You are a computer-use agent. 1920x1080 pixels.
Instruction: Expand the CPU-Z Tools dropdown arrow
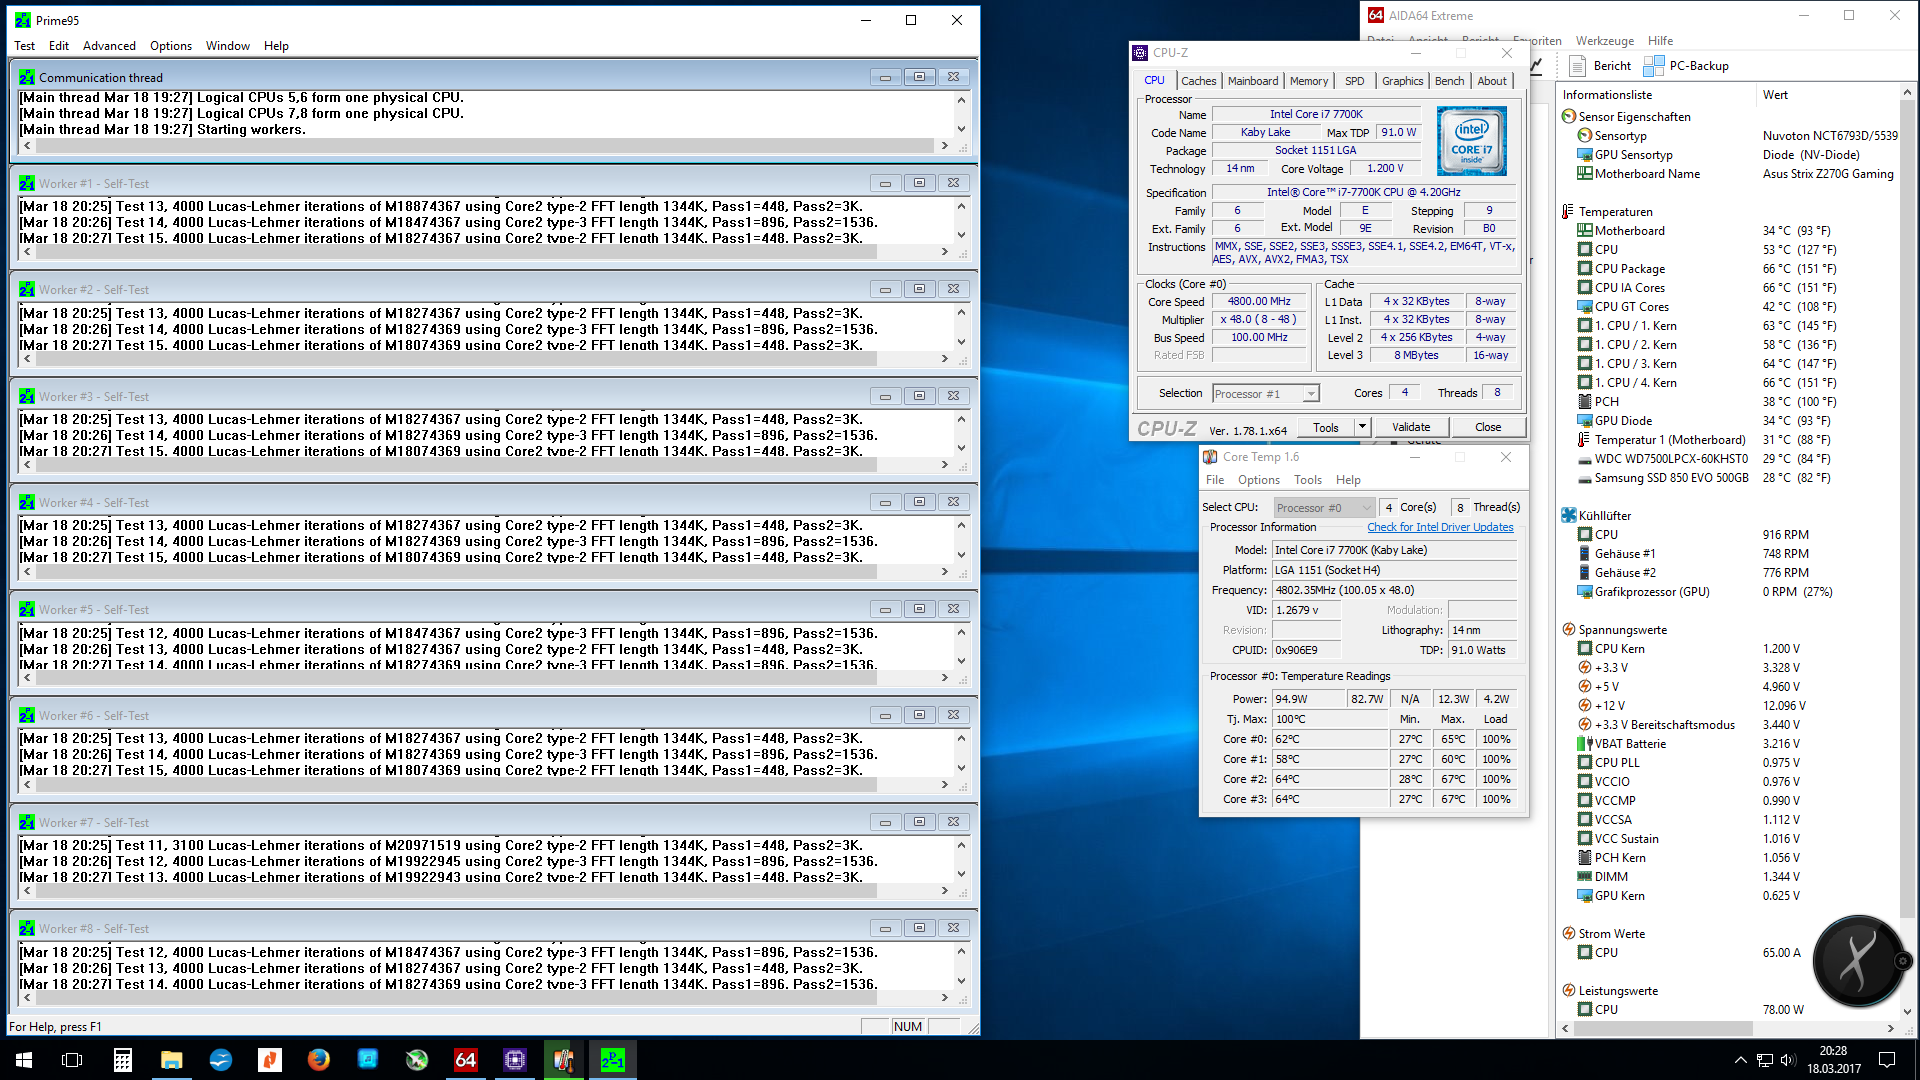(1361, 427)
